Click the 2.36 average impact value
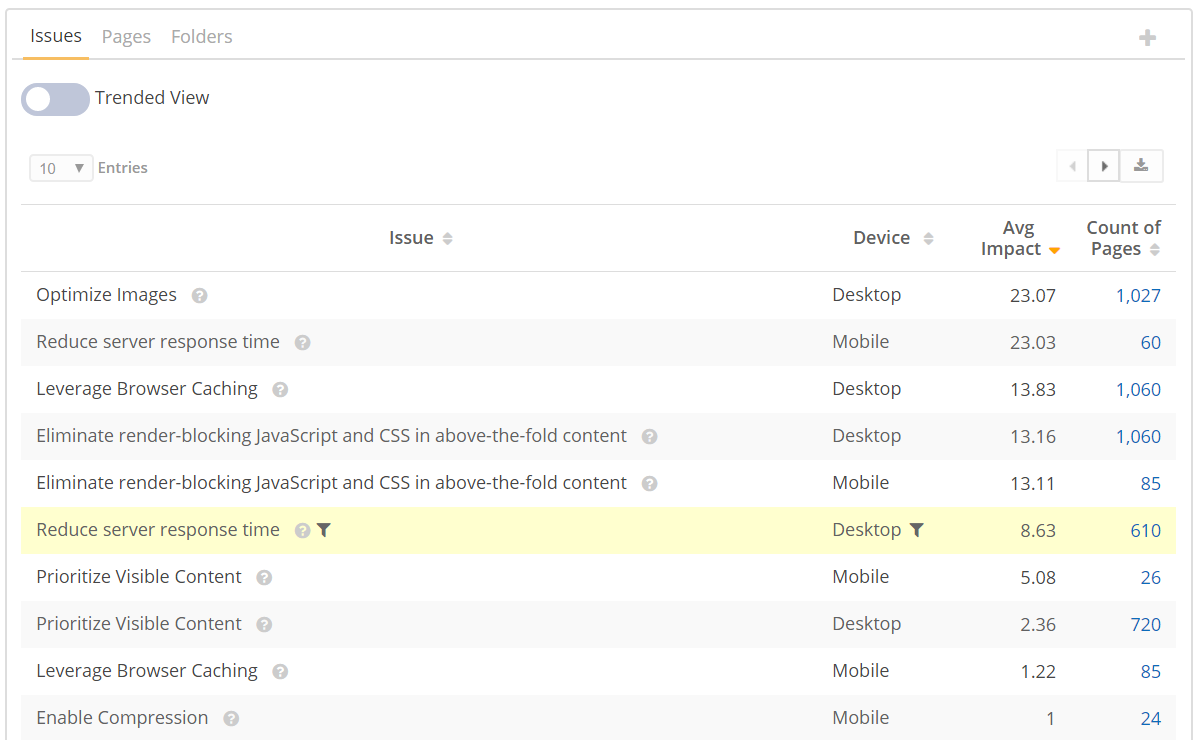The image size is (1202, 740). point(1038,625)
